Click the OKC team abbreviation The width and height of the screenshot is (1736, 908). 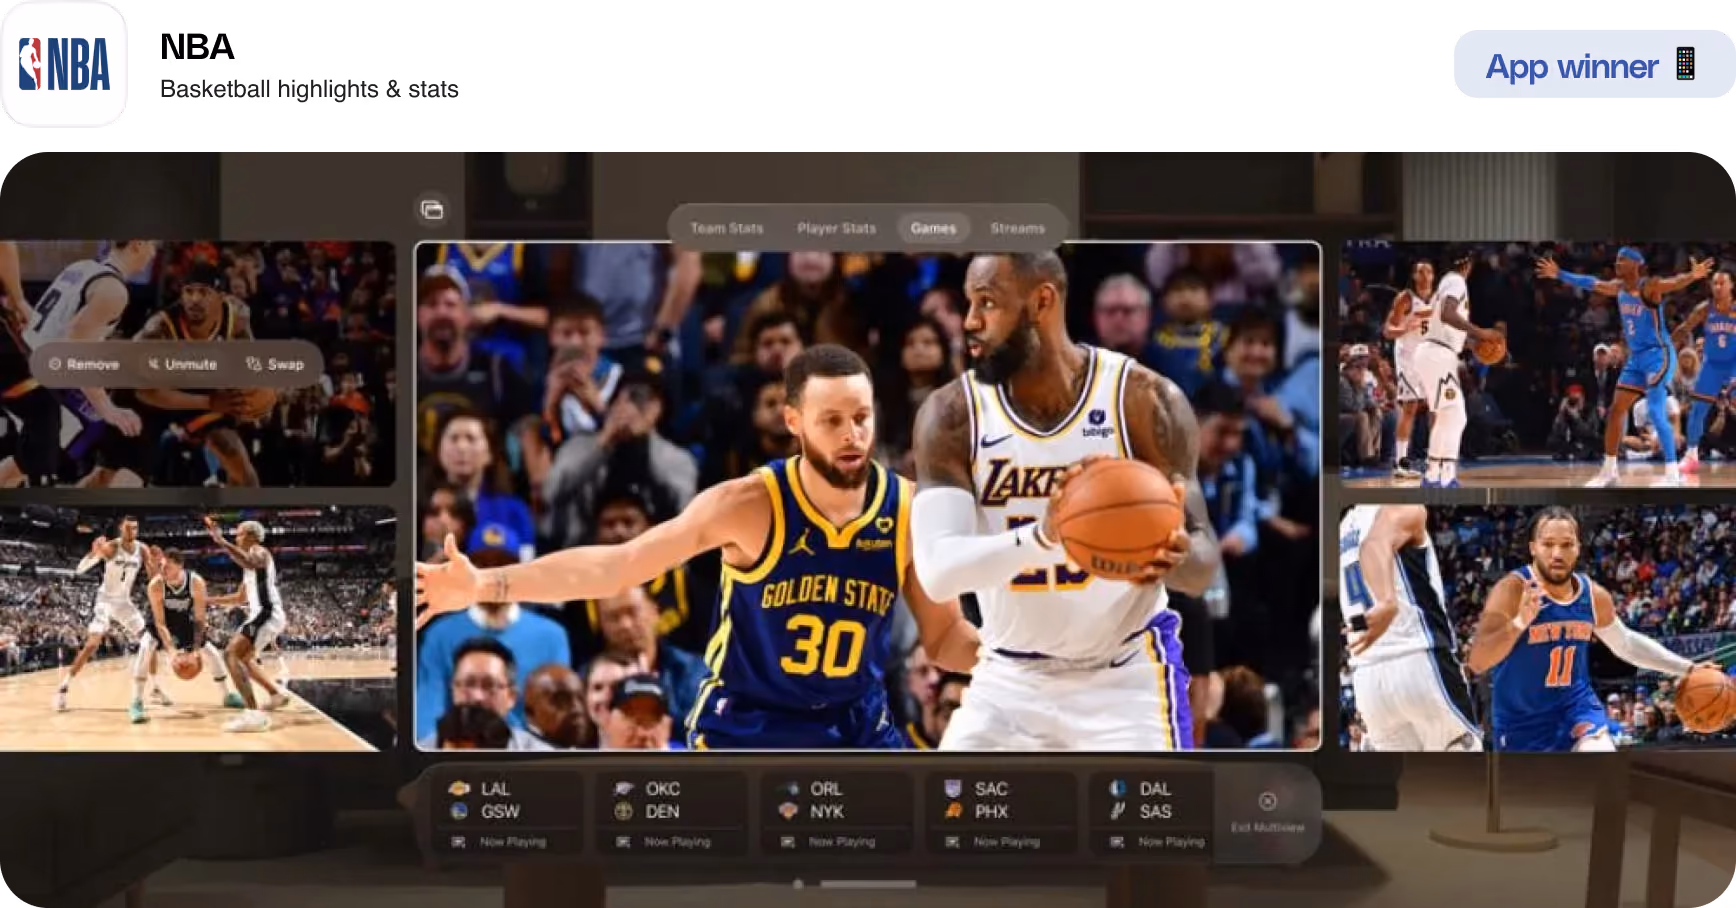tap(662, 789)
